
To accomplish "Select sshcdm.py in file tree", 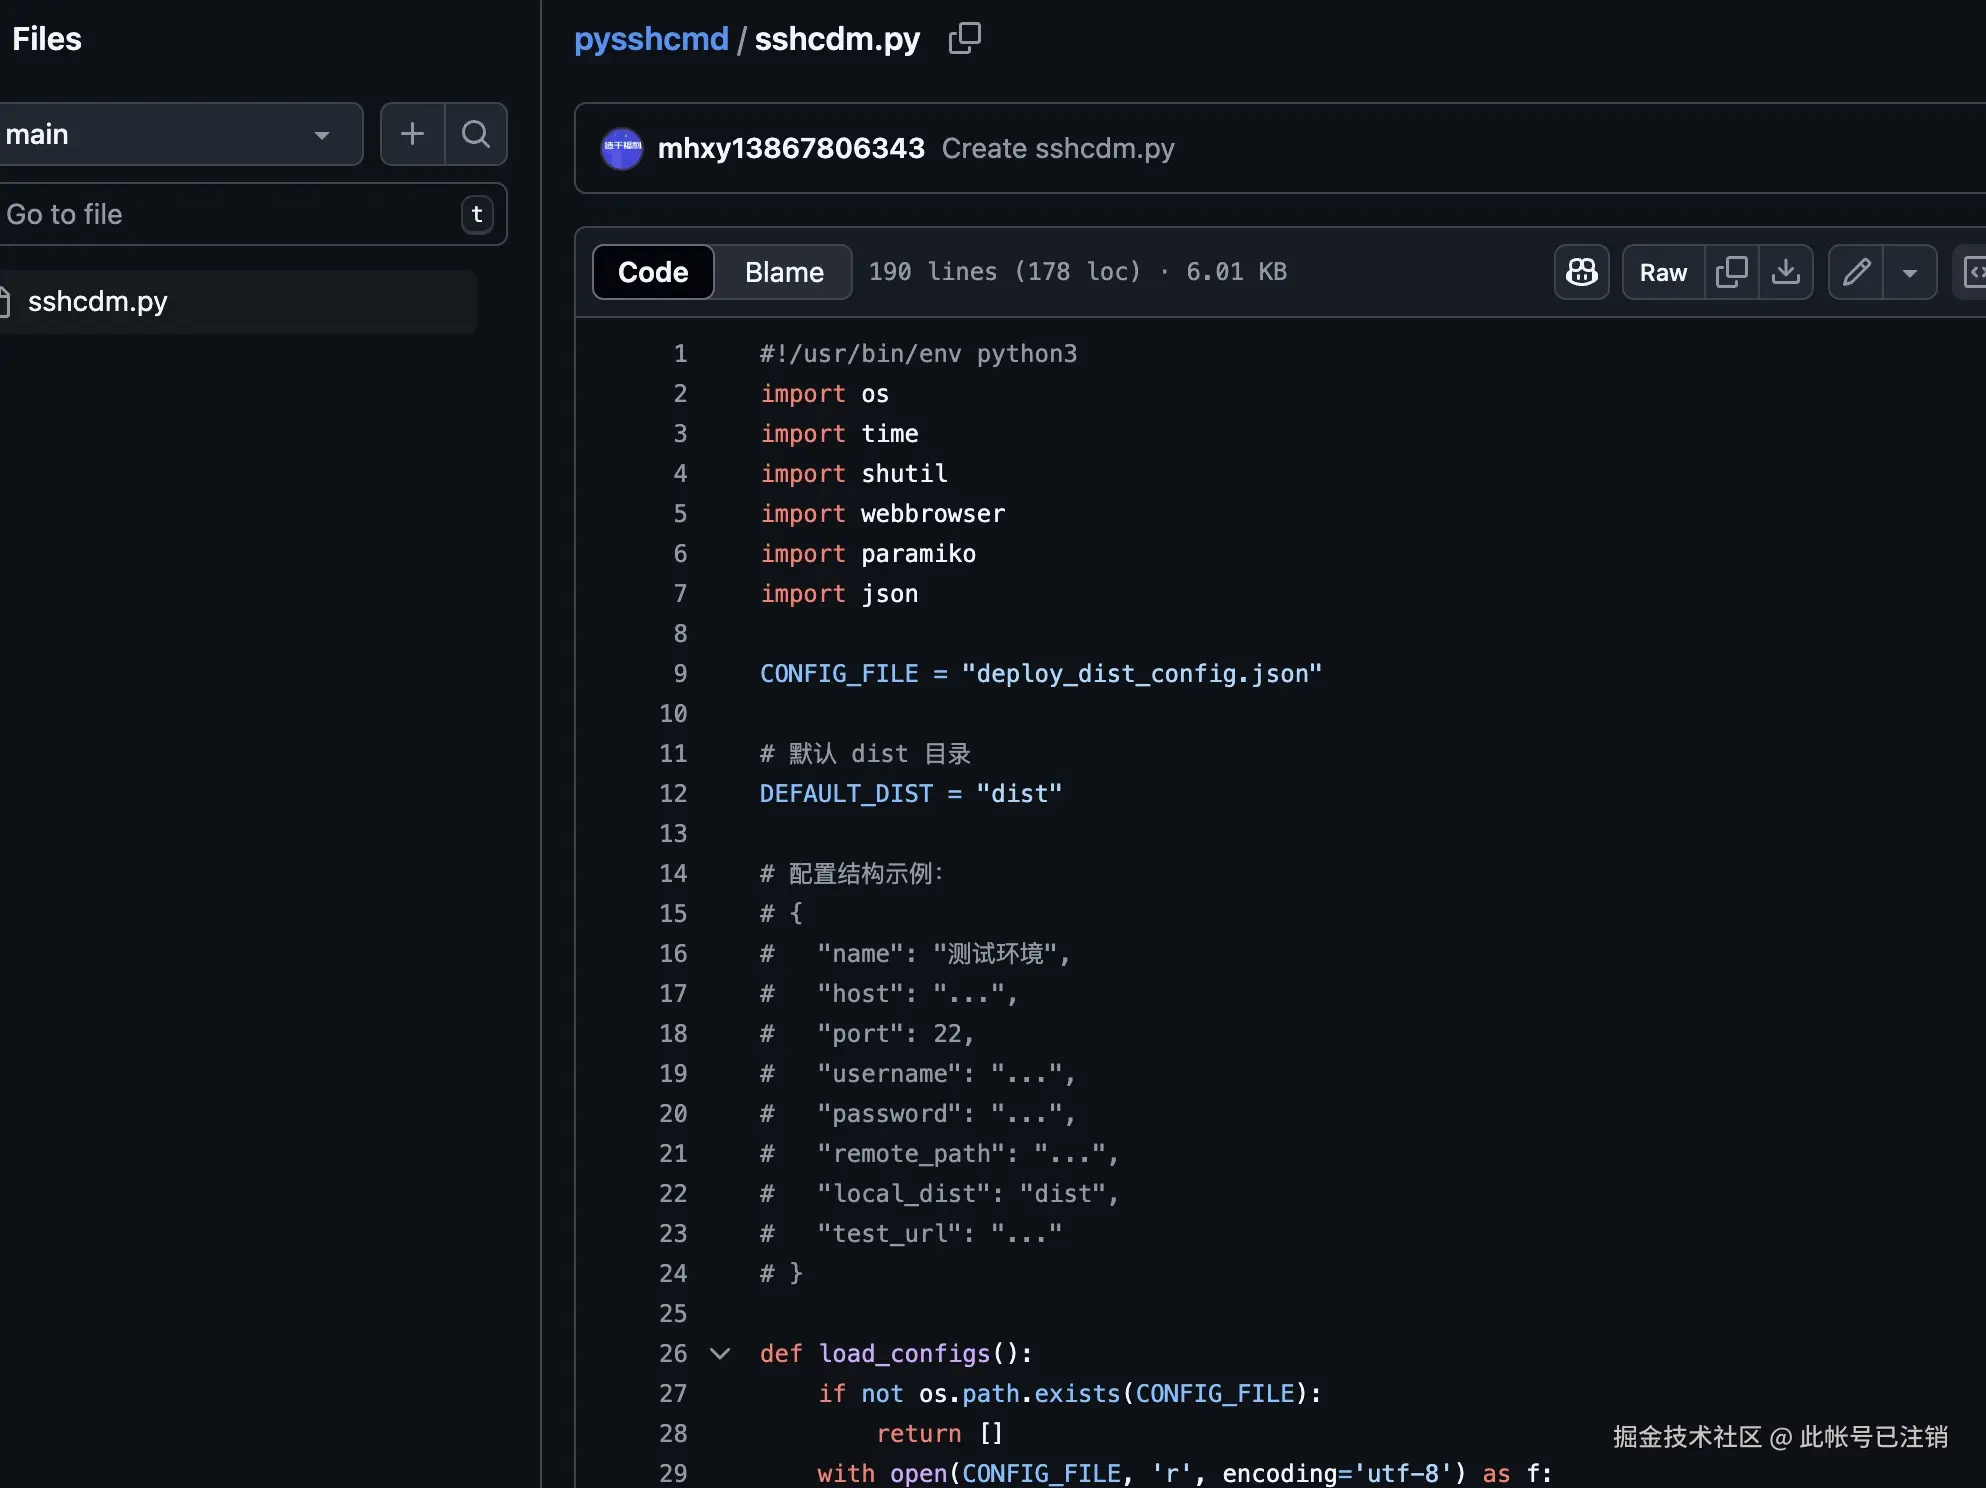I will point(98,301).
